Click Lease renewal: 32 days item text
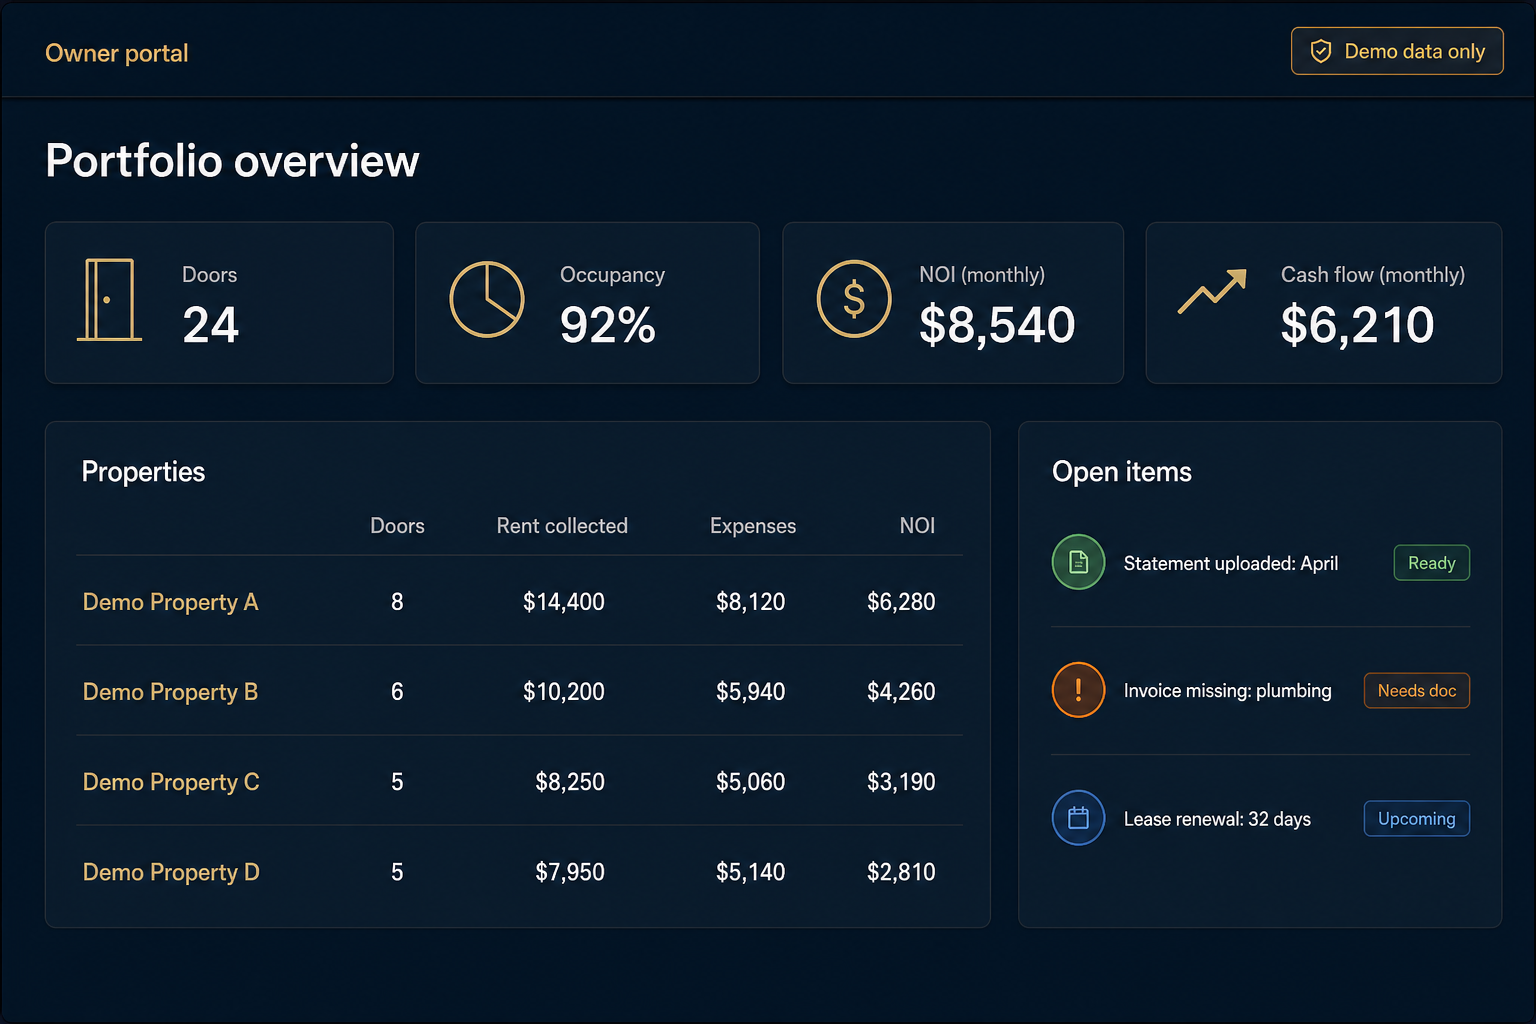The image size is (1536, 1024). click(1217, 819)
